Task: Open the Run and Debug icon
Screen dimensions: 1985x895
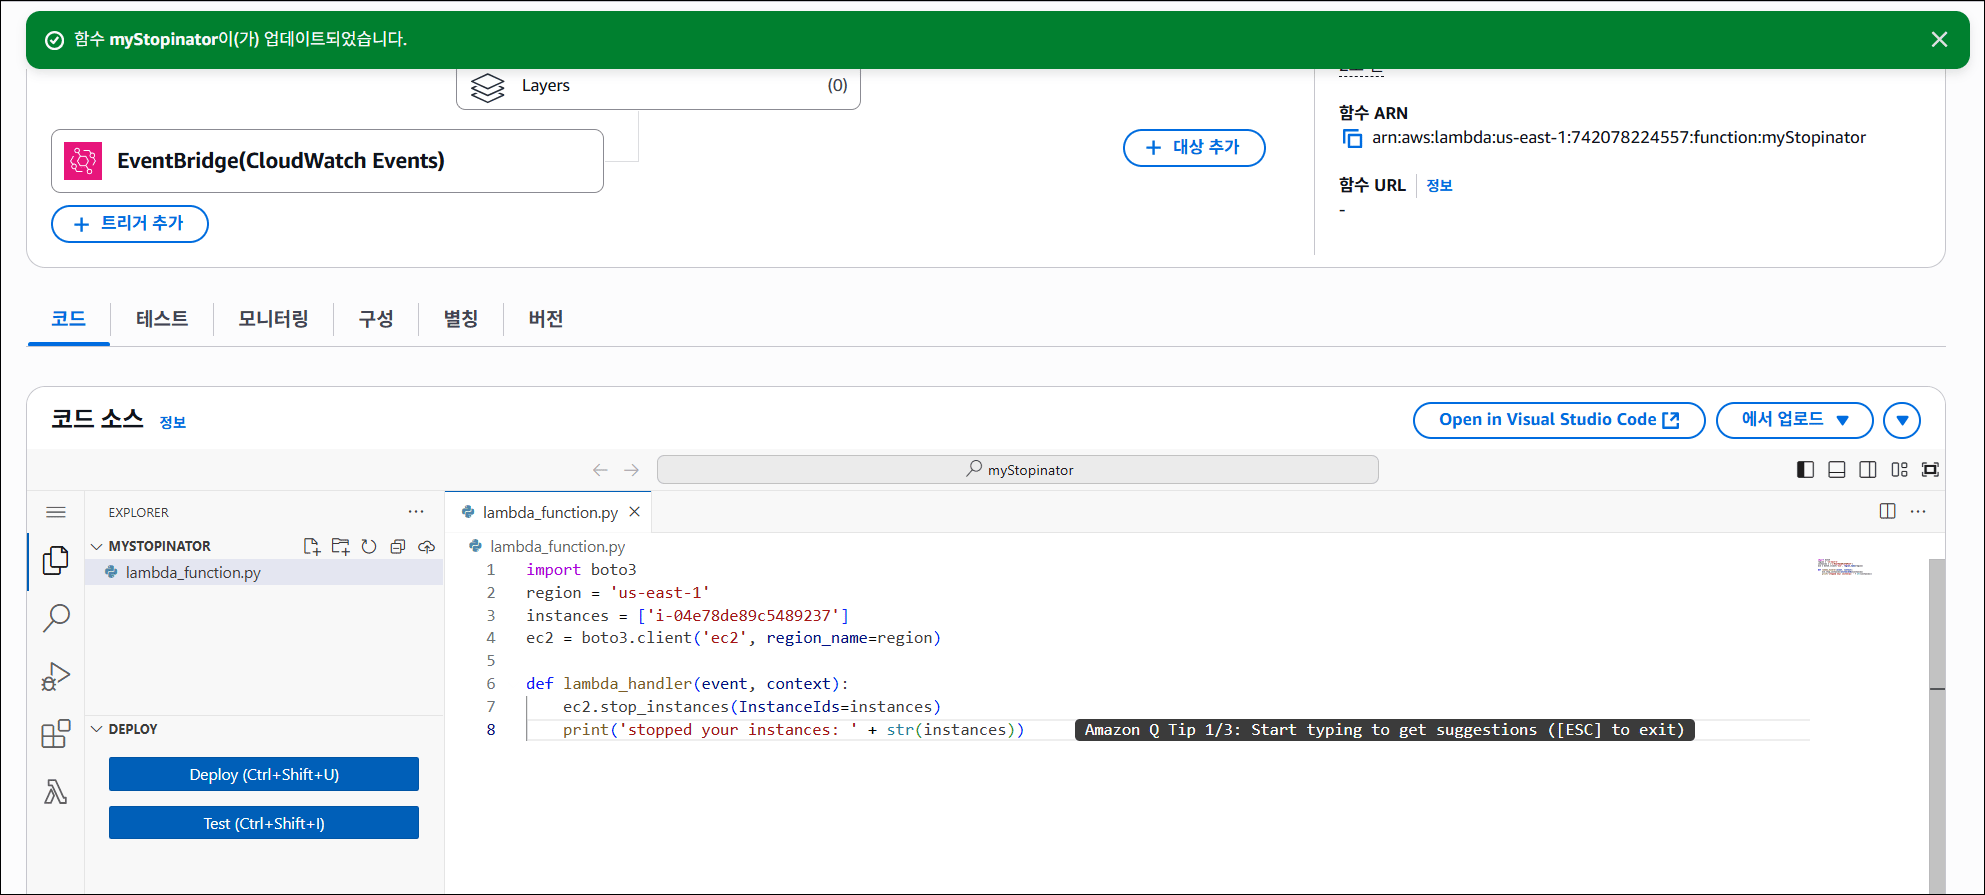Action: coord(56,677)
